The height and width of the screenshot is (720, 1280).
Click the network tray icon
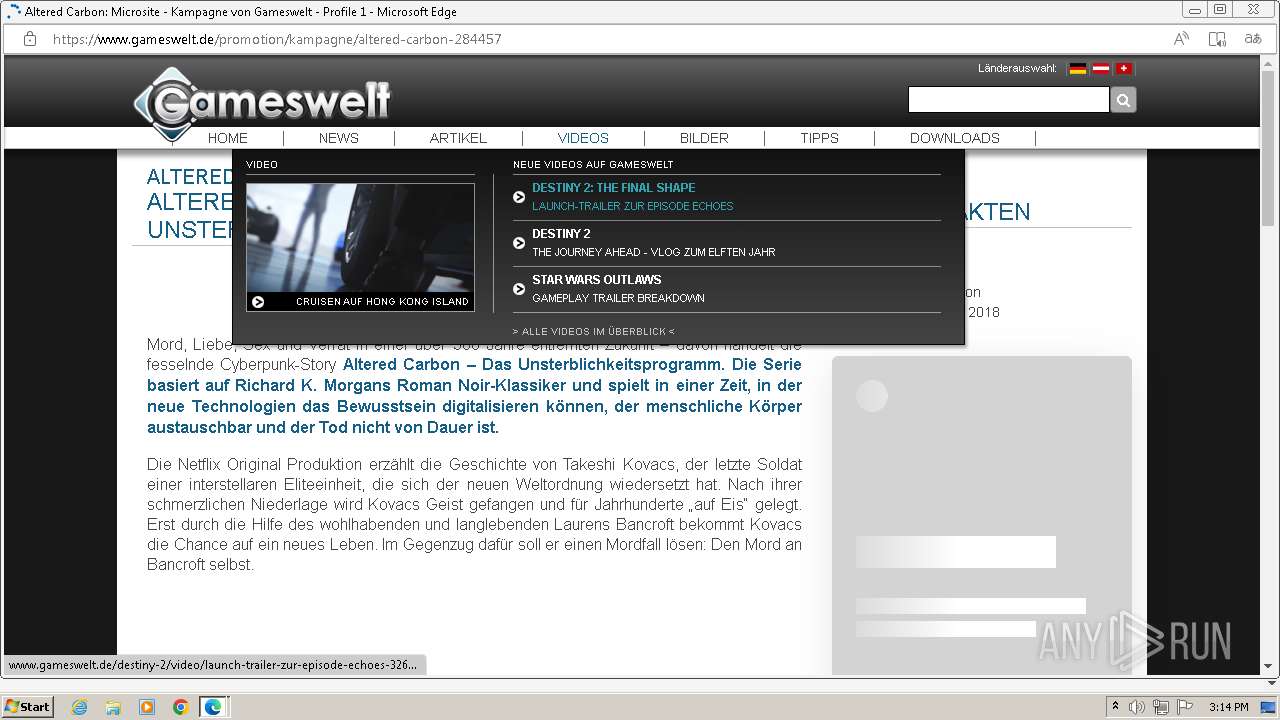(1160, 707)
